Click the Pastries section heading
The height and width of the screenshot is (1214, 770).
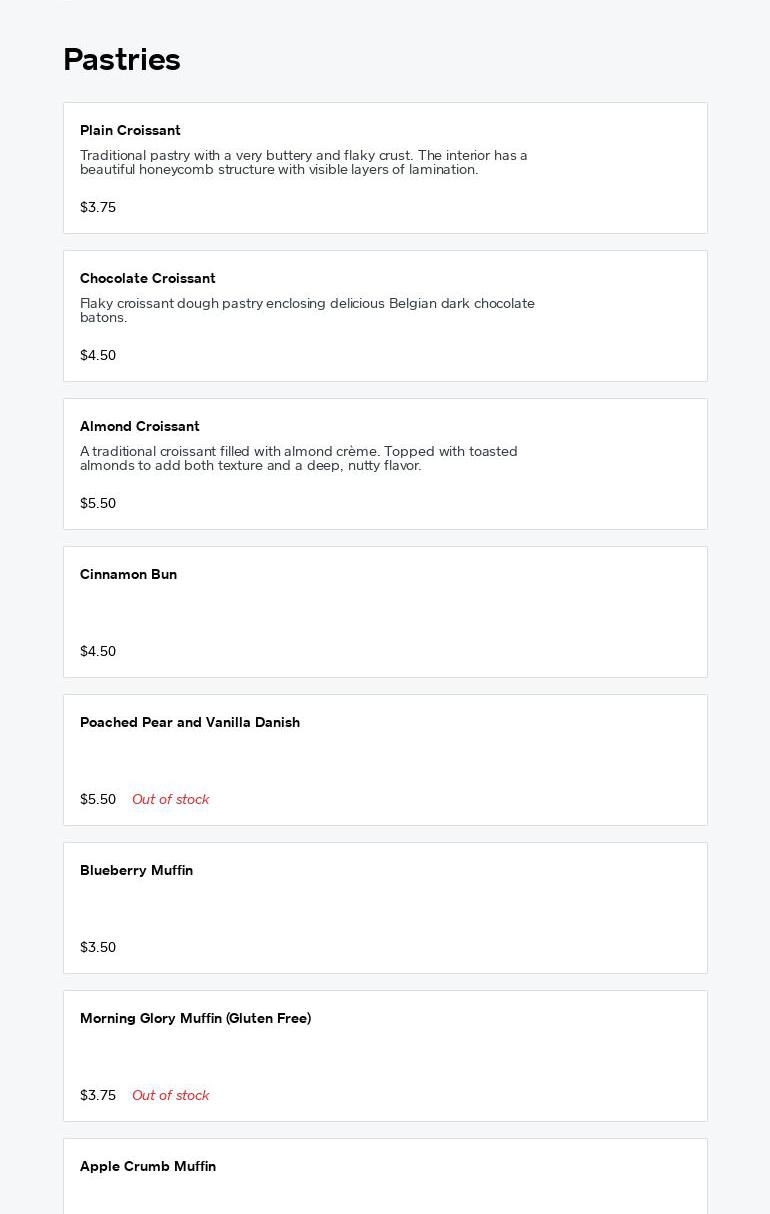coord(122,60)
